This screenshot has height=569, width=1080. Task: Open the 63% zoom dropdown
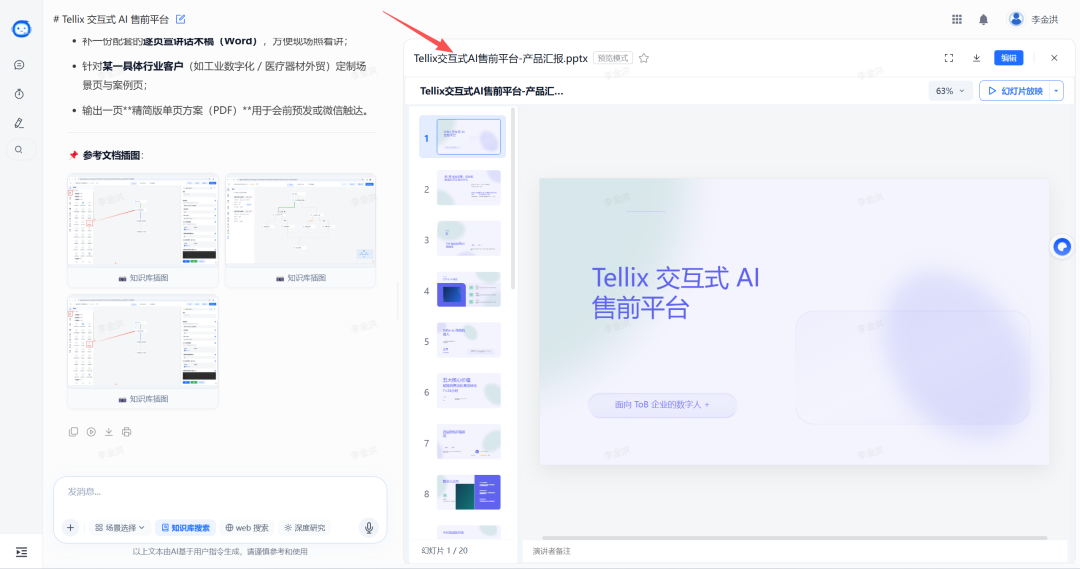coord(950,91)
